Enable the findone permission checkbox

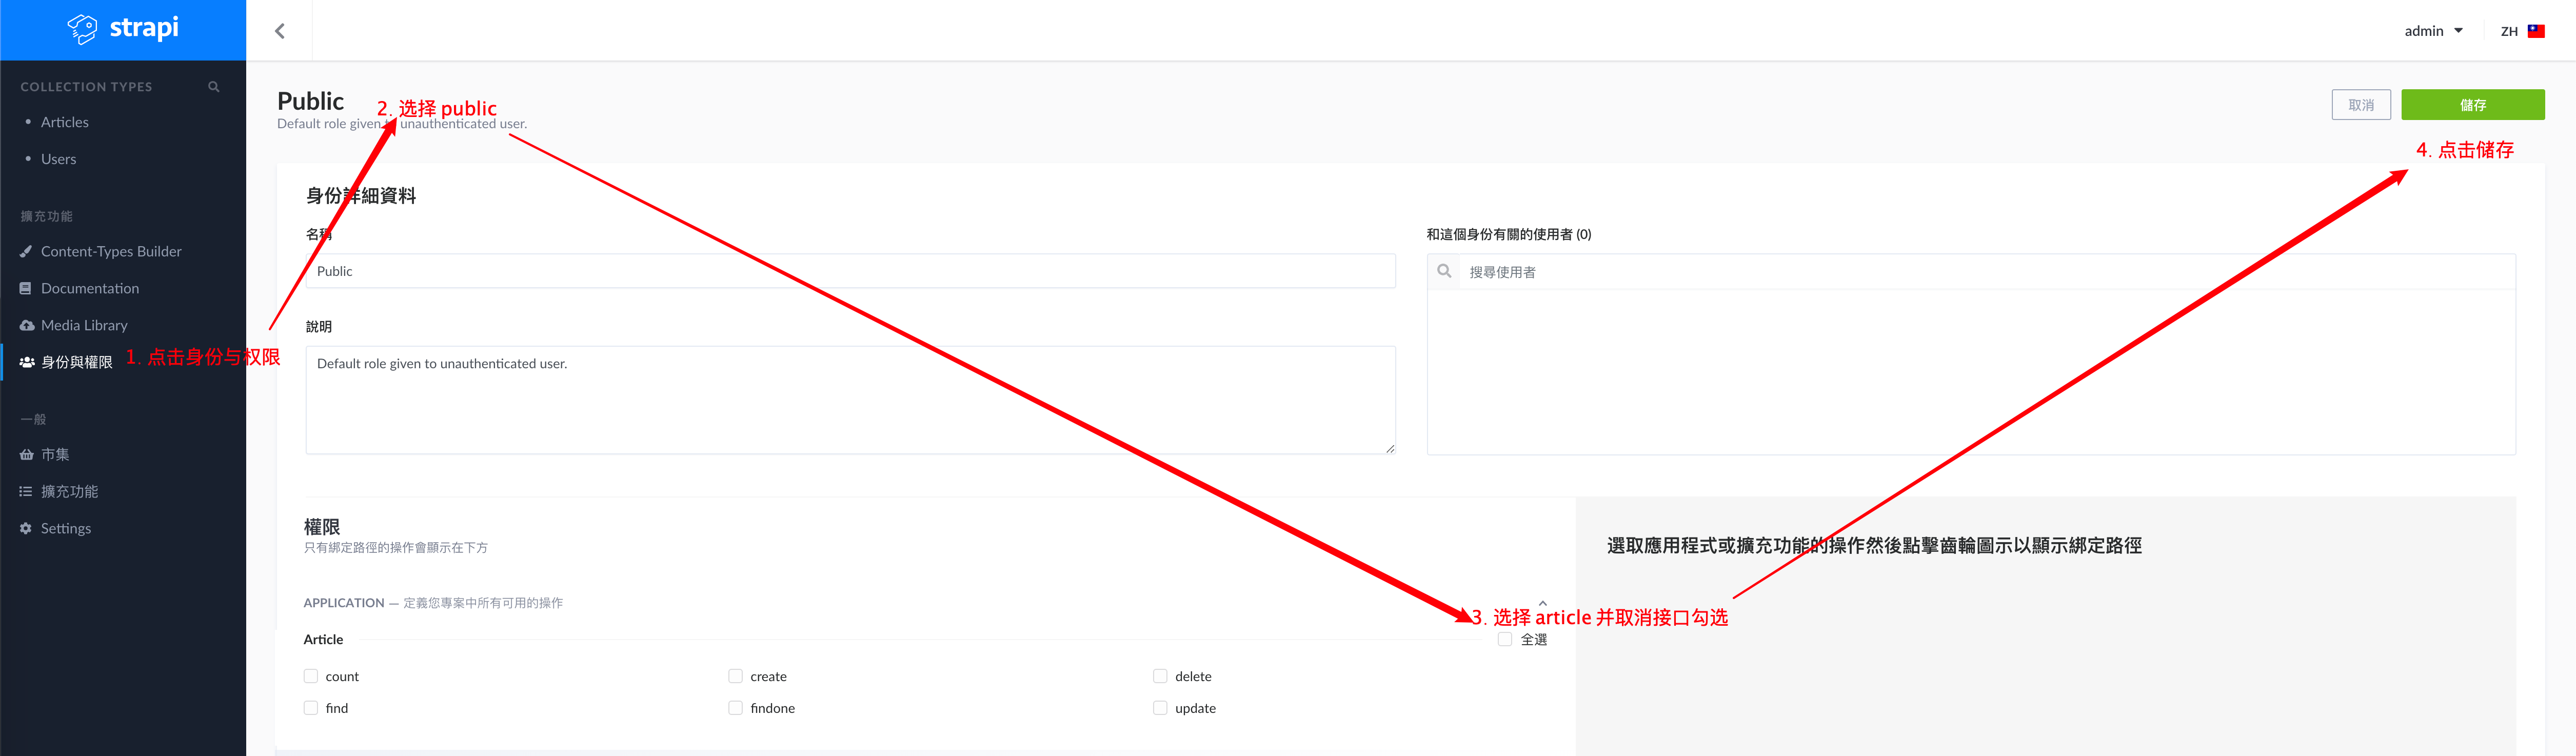[x=735, y=708]
